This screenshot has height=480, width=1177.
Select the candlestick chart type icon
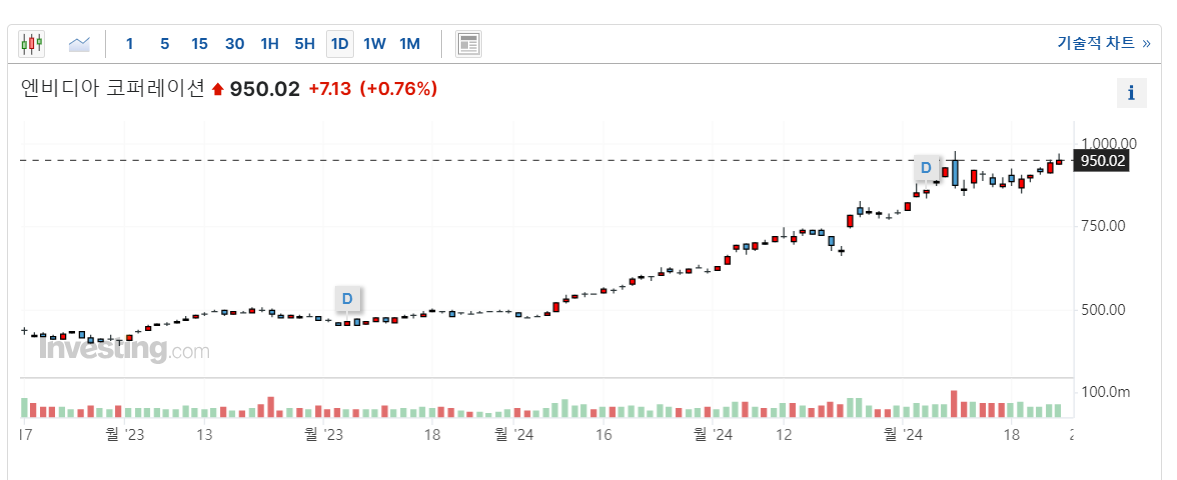tap(32, 44)
